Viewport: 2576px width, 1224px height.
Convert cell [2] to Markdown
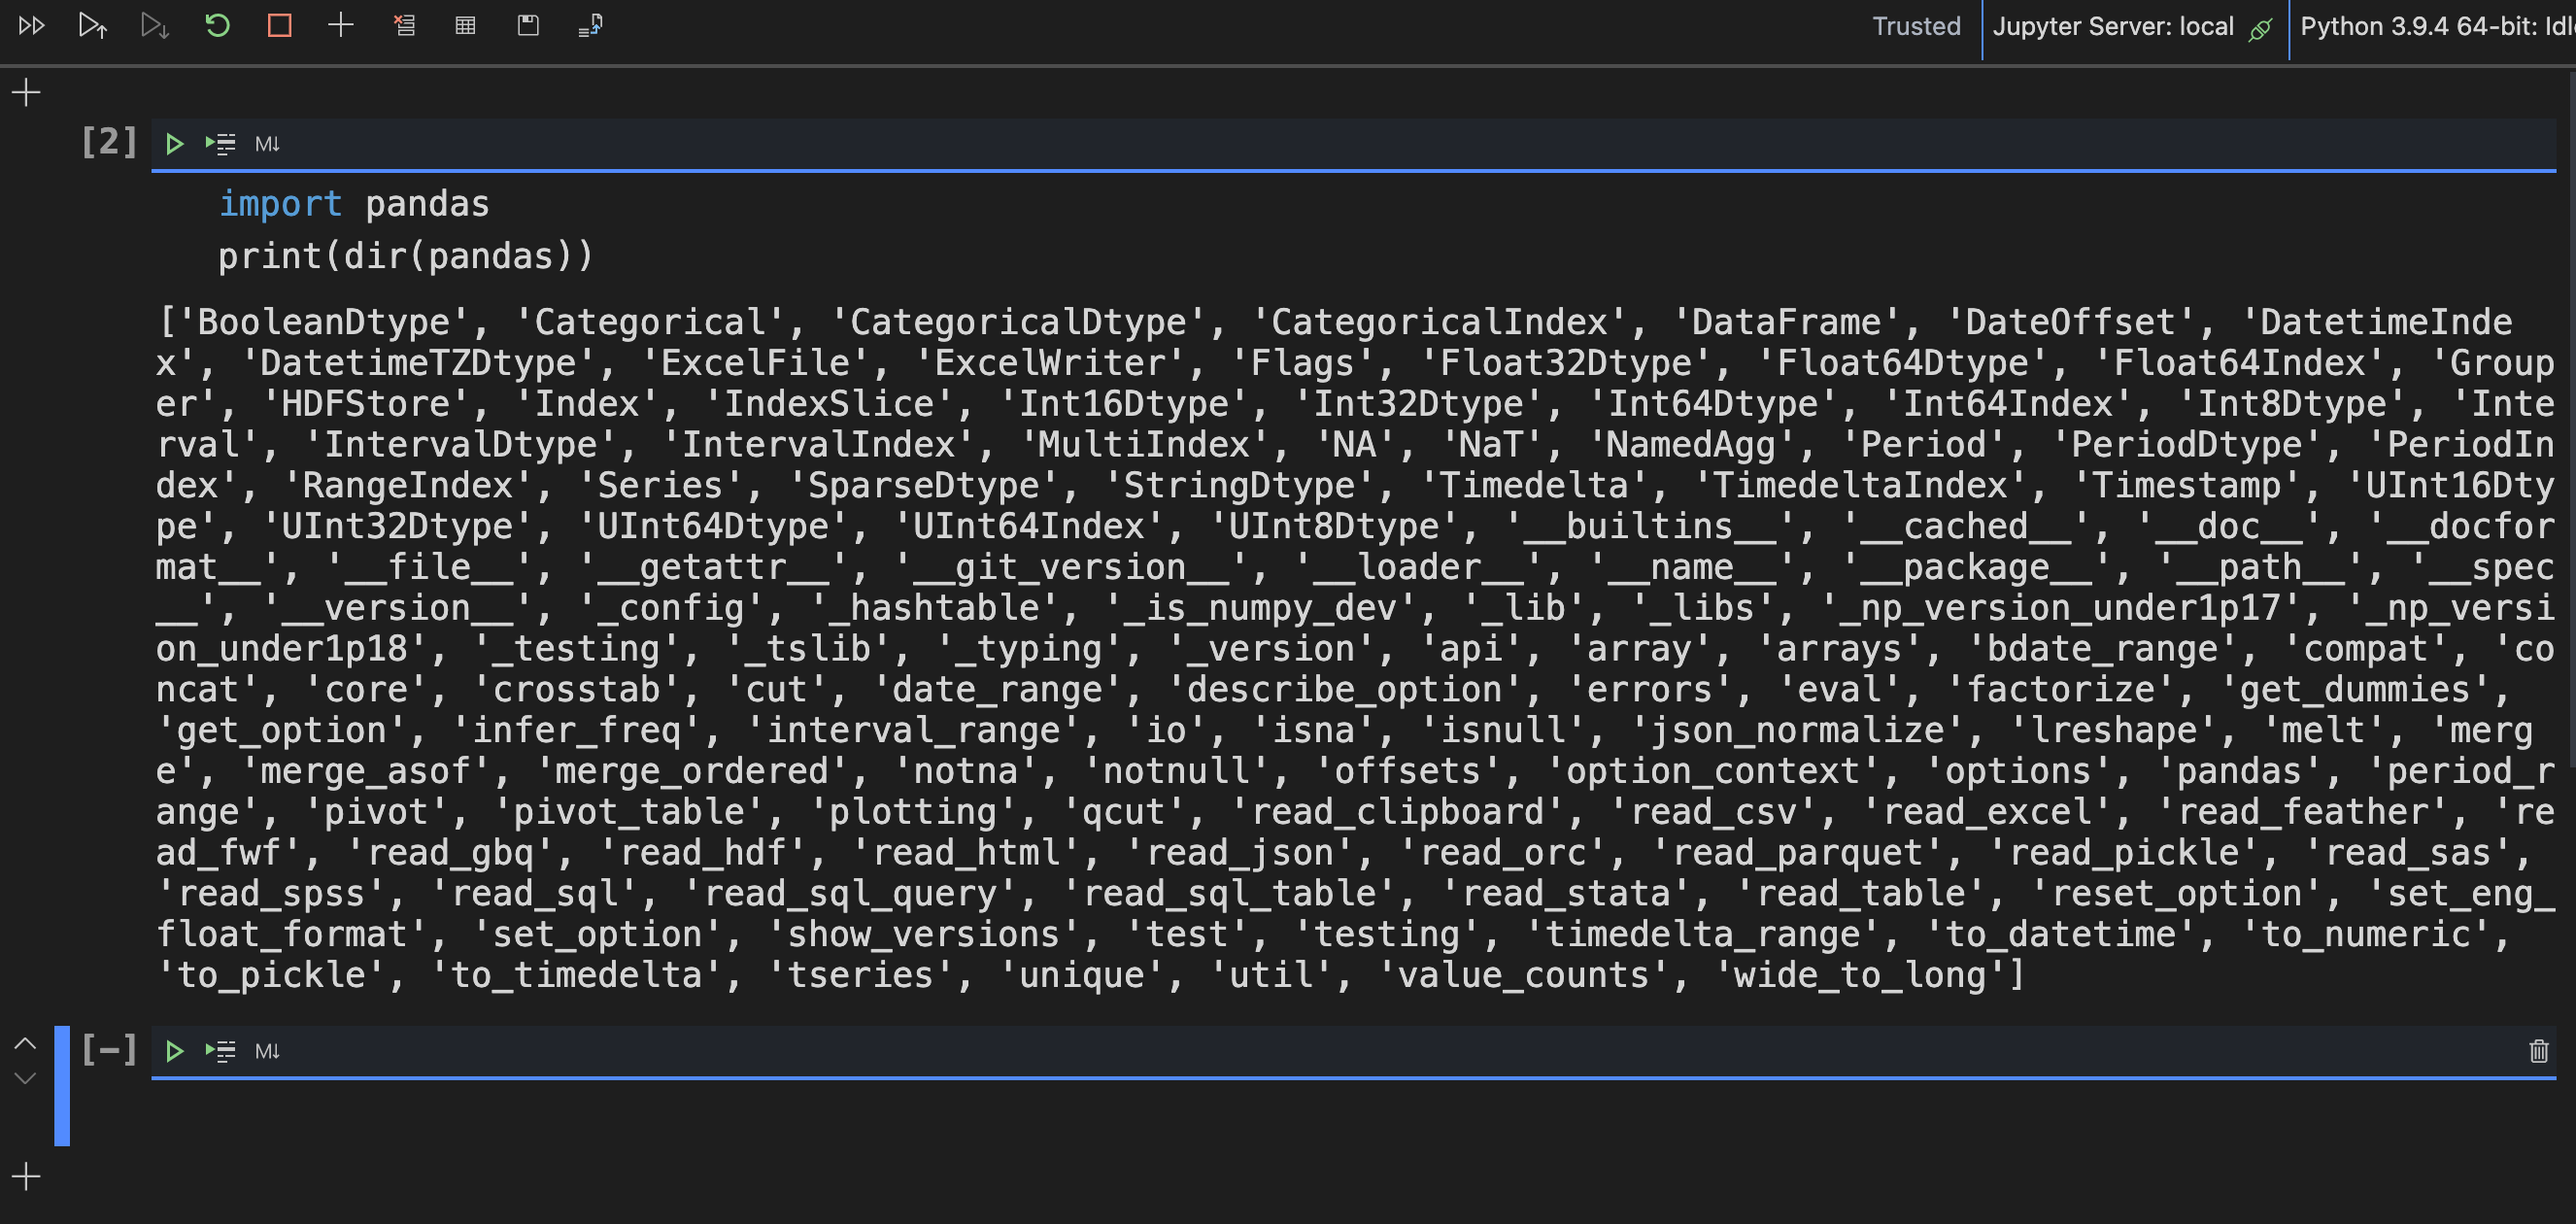[267, 144]
